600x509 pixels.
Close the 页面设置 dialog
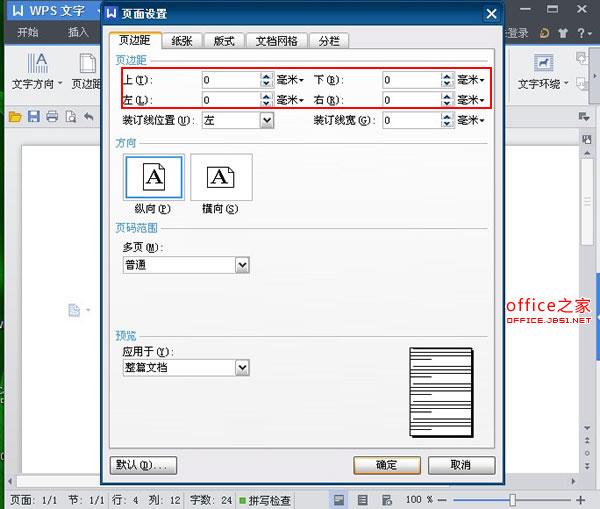coord(491,14)
